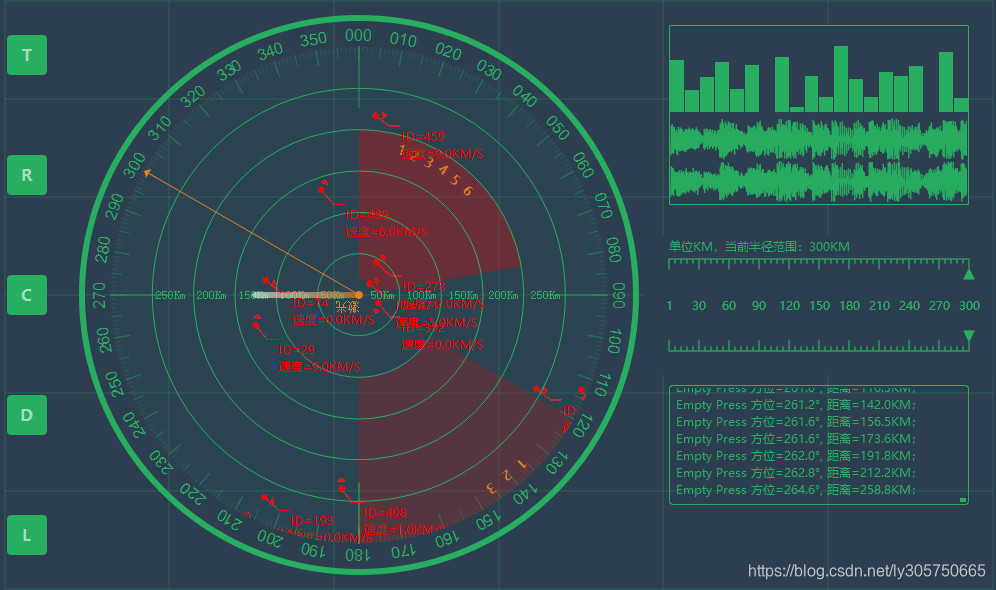Click the ID=459 target label text
Viewport: 996px width, 590px height.
coord(423,137)
